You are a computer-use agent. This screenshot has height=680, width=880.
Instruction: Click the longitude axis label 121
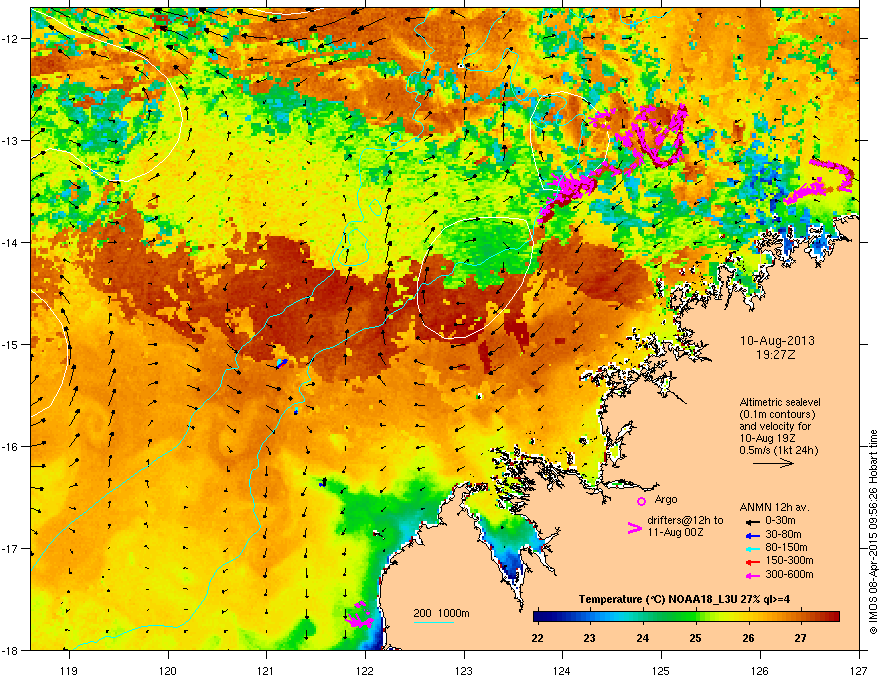tap(266, 670)
